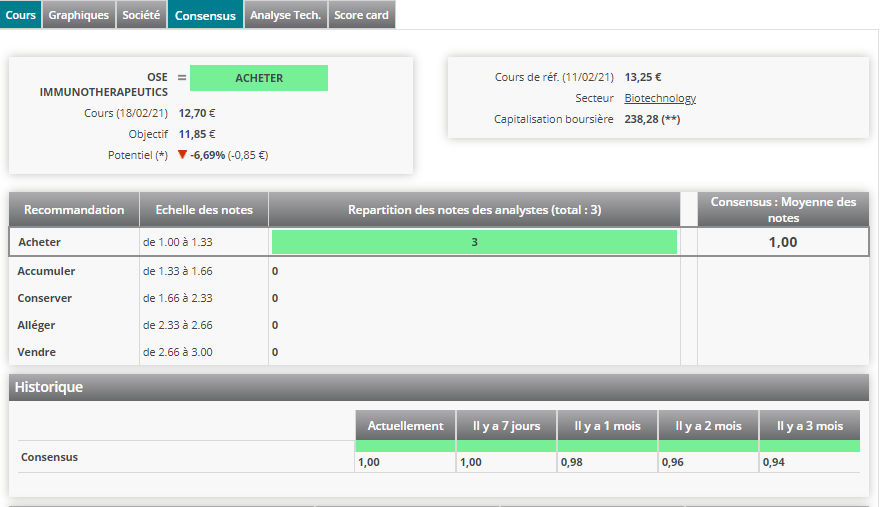Select the Accumuler row label
886x507 pixels.
pyautogui.click(x=46, y=271)
